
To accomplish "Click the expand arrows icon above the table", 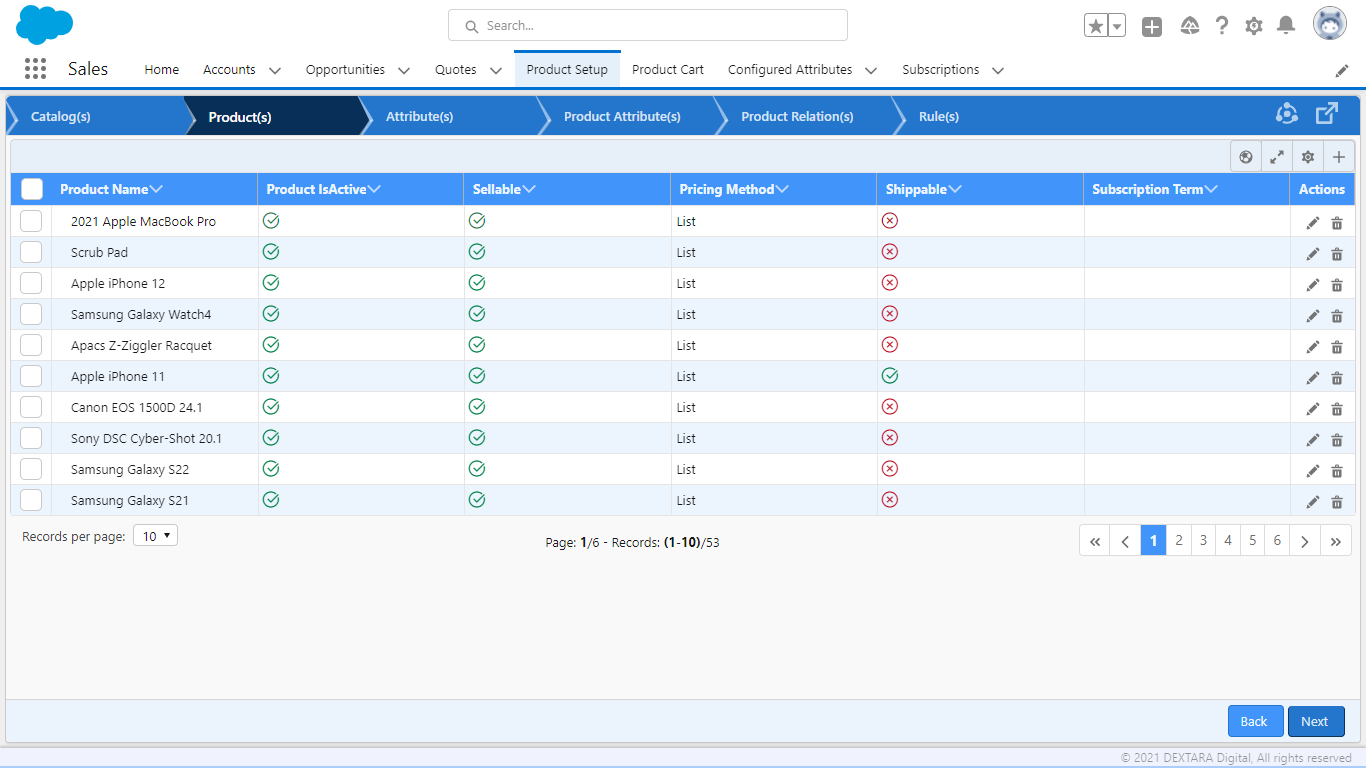I will [1276, 157].
